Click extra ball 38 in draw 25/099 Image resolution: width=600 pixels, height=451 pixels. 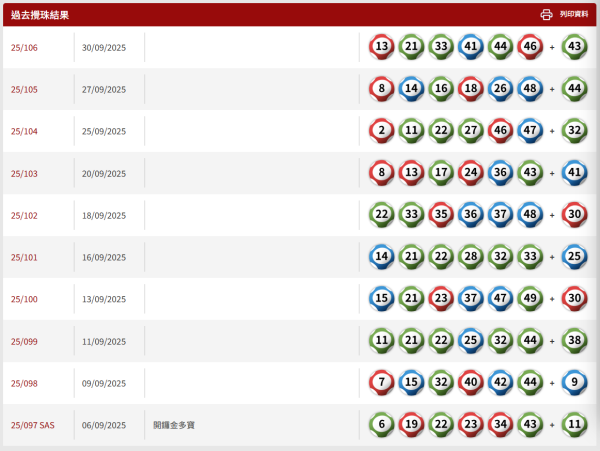pyautogui.click(x=574, y=341)
